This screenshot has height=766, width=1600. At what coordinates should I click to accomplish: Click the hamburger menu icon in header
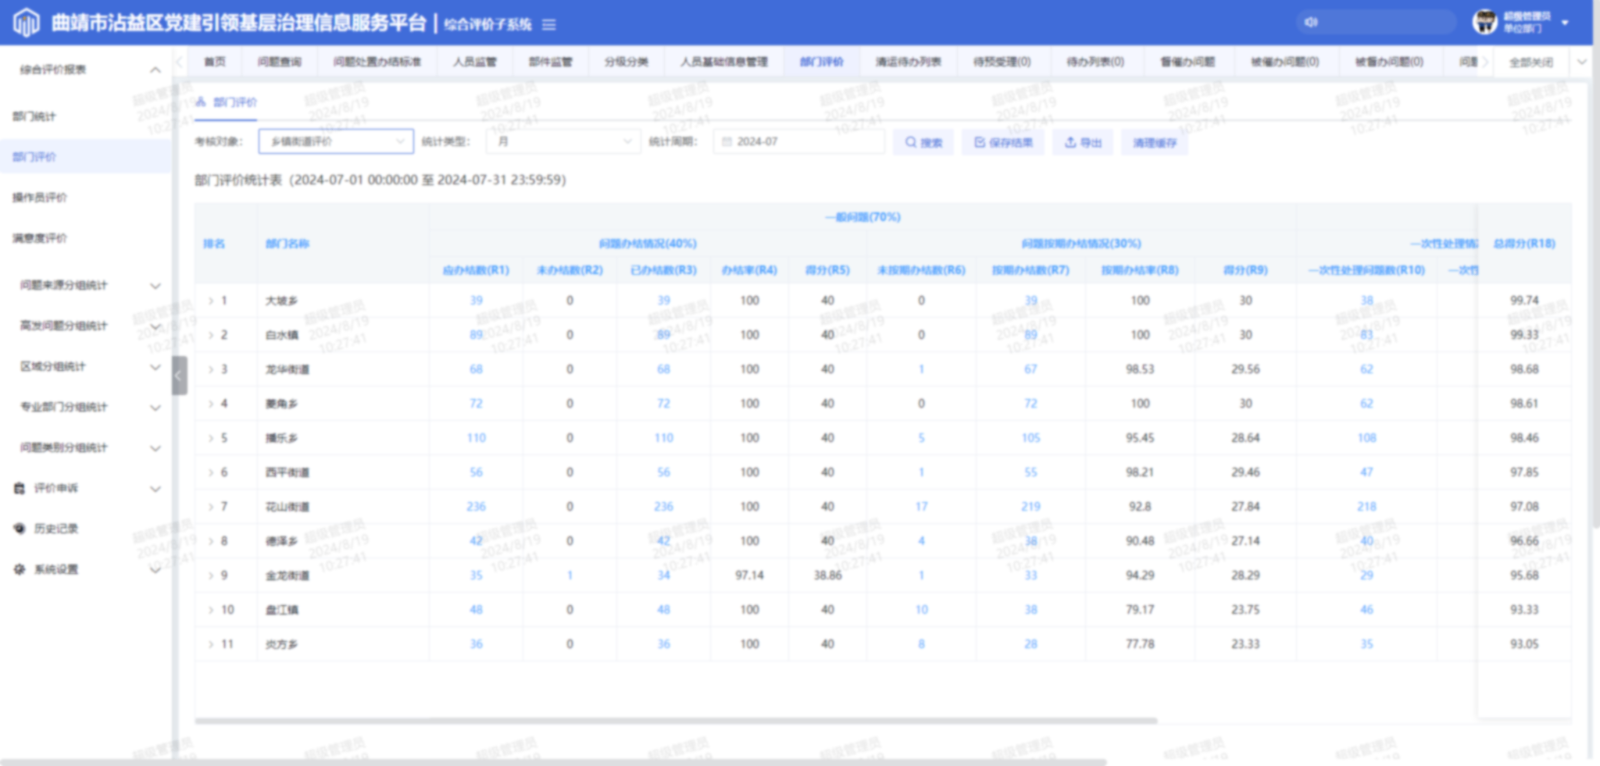coord(549,24)
